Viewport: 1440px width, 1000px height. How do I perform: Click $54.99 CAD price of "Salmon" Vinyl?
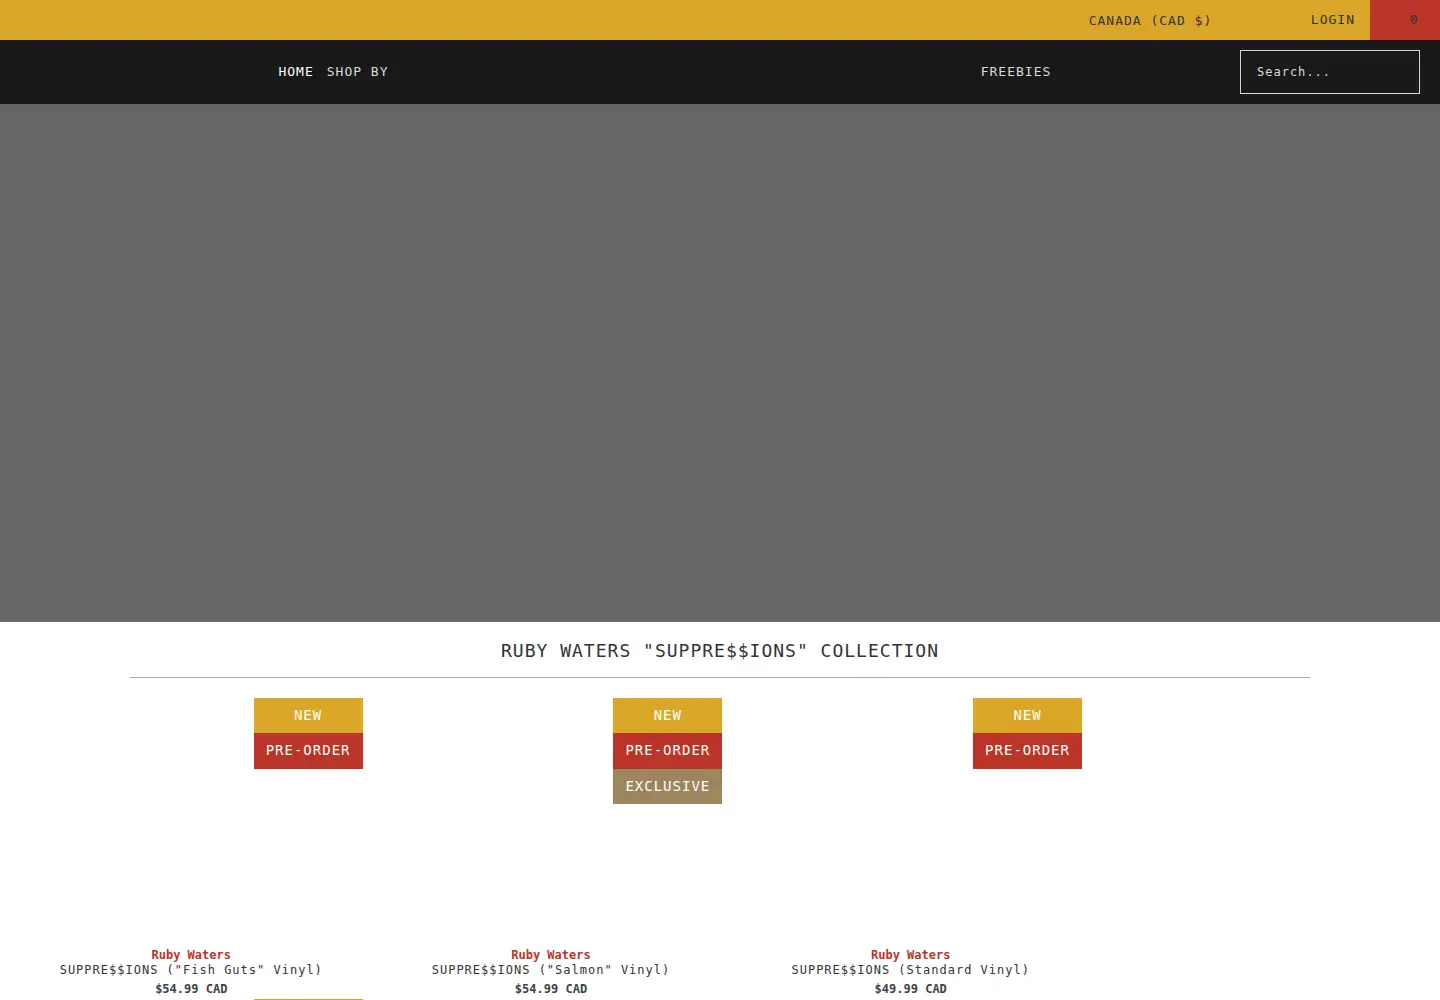551,989
